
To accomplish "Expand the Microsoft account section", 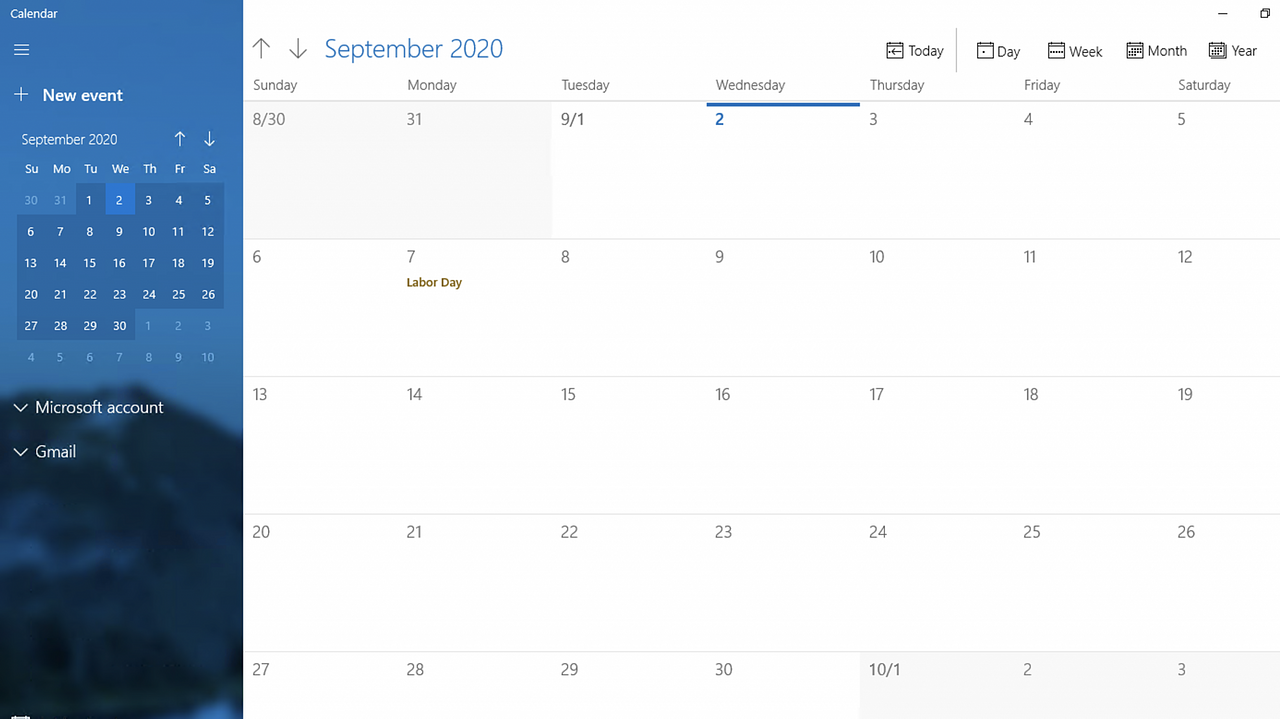I will click(88, 407).
